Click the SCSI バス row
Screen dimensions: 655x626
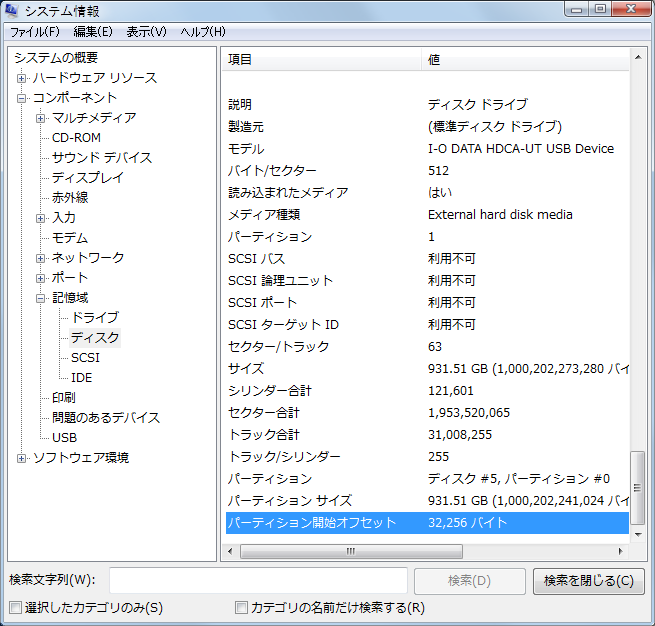click(427, 259)
